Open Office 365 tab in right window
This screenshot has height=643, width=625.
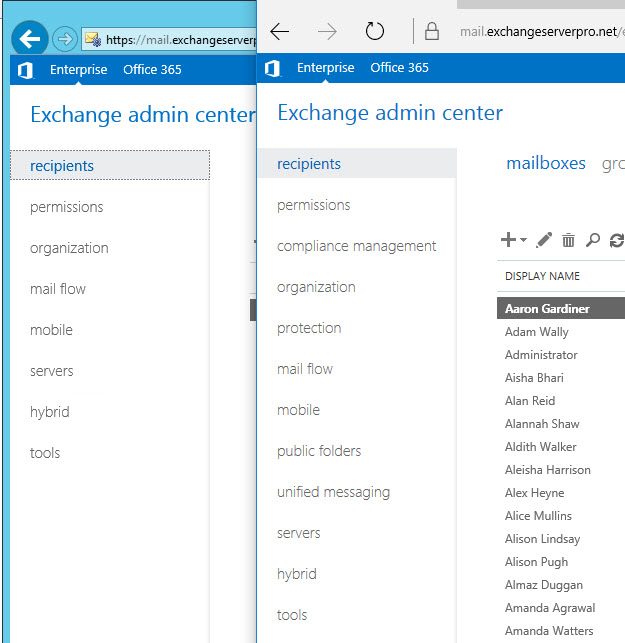coord(399,68)
